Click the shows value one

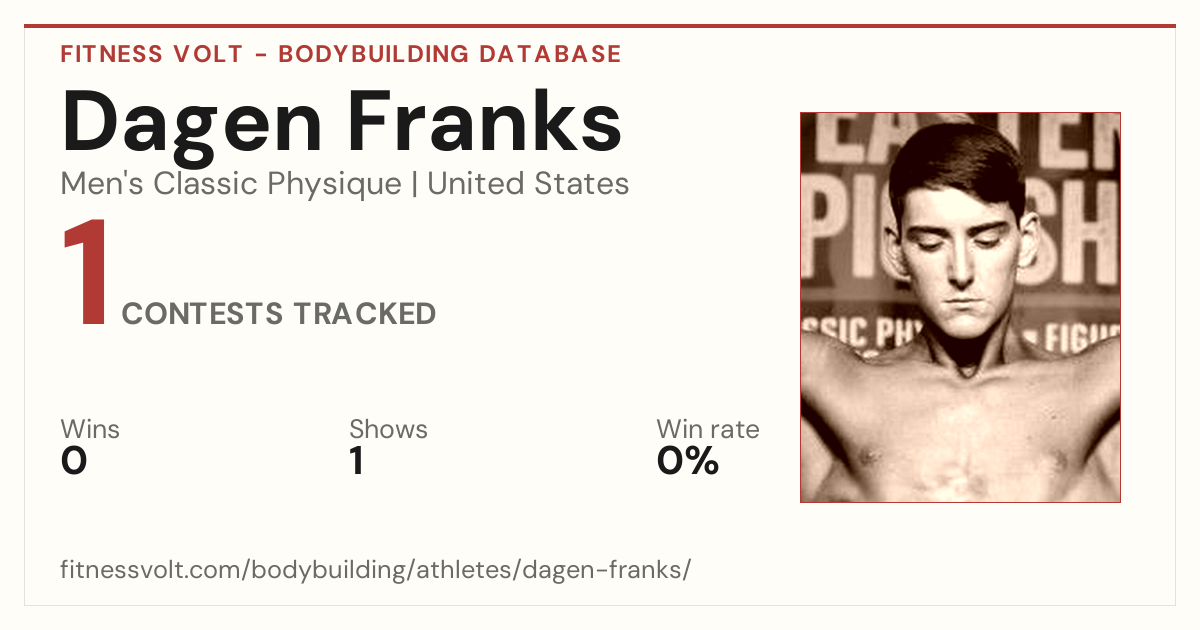pyautogui.click(x=357, y=461)
